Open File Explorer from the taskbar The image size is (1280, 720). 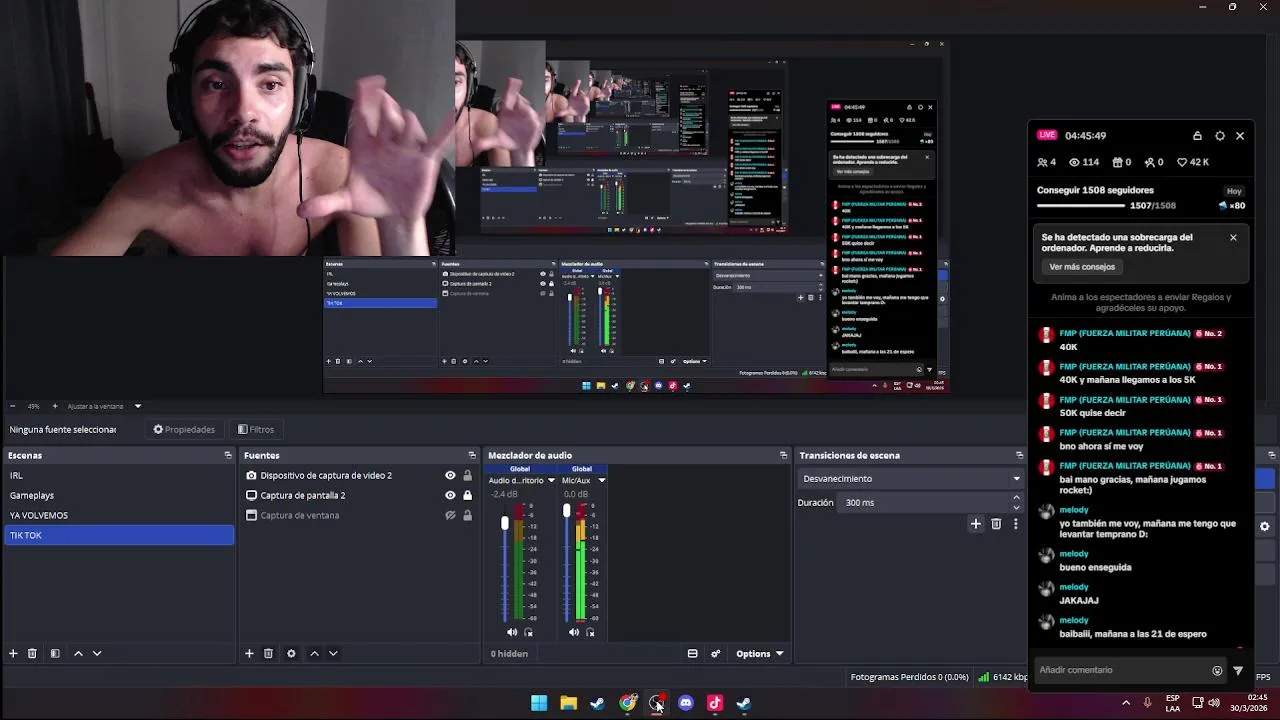(x=568, y=703)
